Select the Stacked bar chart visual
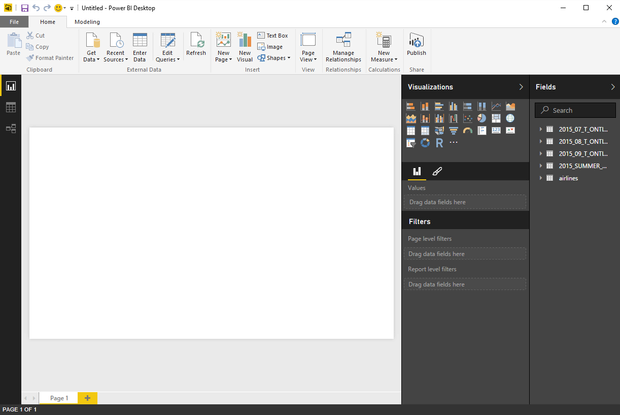Screen dimensions: 620x415 pos(410,106)
